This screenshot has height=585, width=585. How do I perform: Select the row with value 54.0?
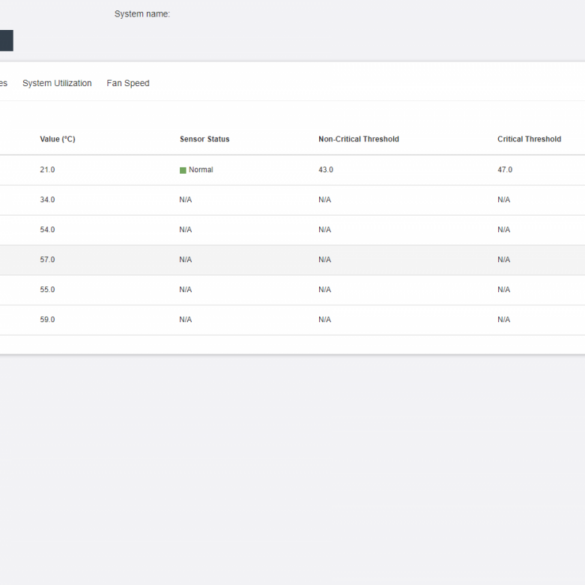[x=292, y=230]
